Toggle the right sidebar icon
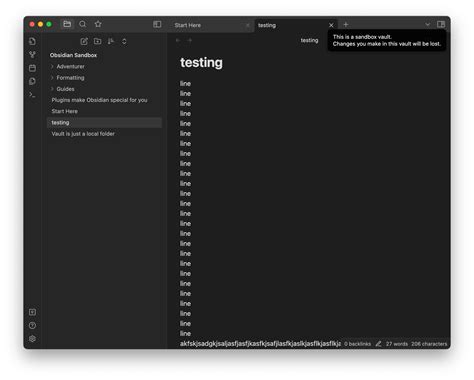This screenshot has width=474, height=380. click(x=441, y=24)
